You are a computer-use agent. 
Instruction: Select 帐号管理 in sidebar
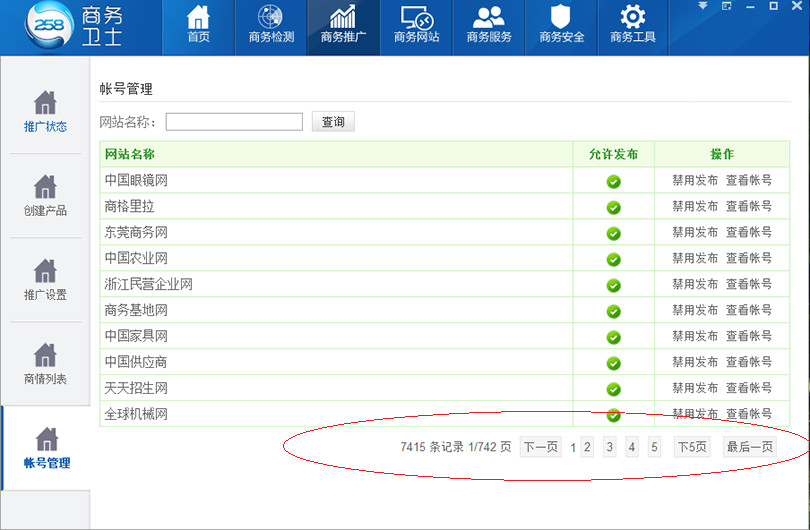coord(46,448)
